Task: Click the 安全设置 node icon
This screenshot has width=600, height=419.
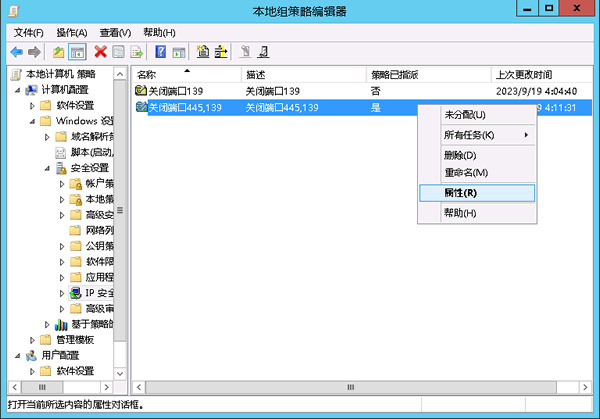Action: tap(61, 168)
